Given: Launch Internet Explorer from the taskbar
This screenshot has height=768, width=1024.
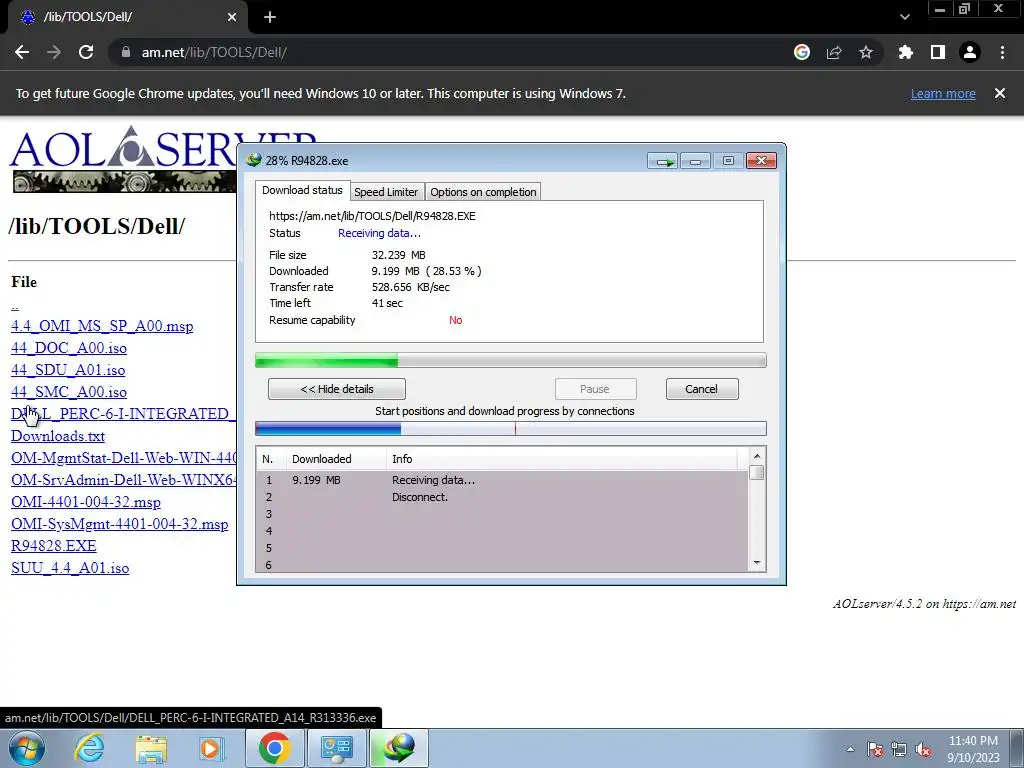Looking at the screenshot, I should tap(89, 748).
